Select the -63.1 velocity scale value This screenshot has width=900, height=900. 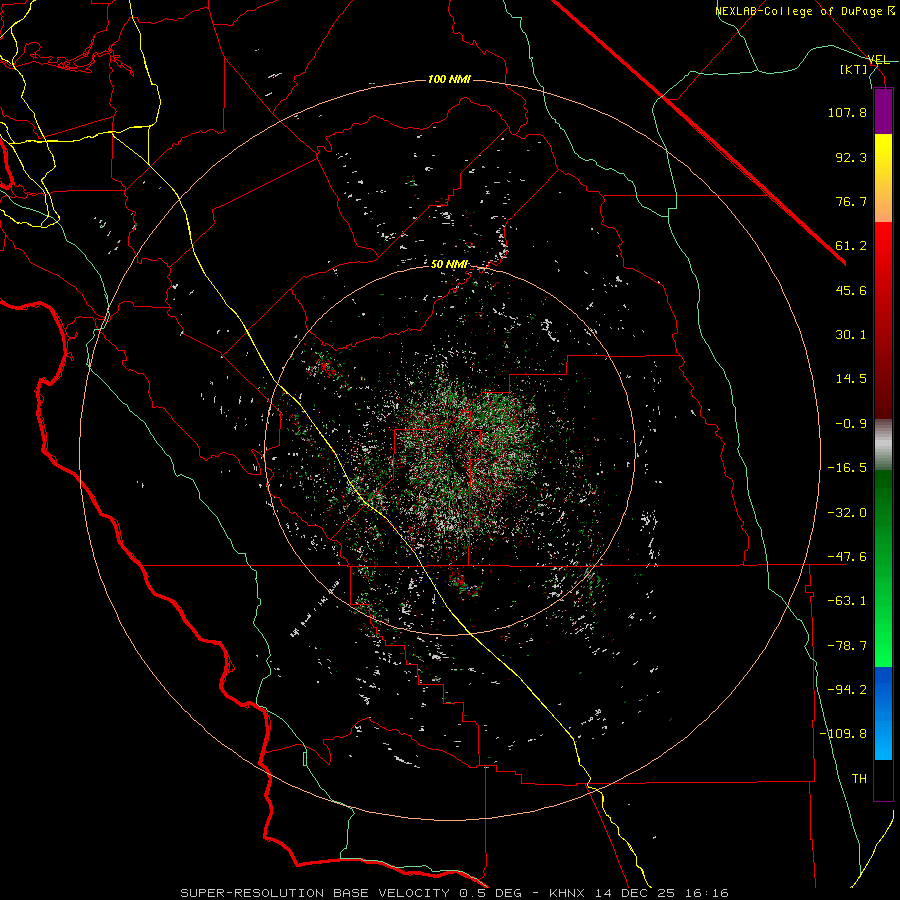click(847, 601)
